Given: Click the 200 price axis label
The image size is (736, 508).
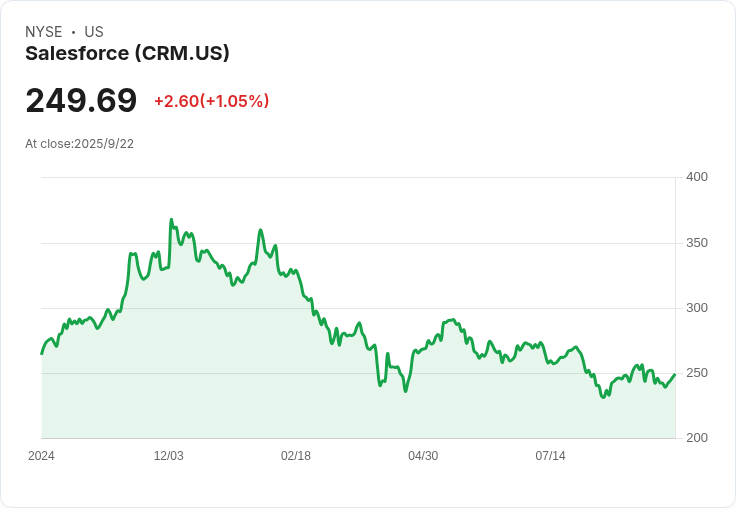Looking at the screenshot, I should [x=697, y=438].
